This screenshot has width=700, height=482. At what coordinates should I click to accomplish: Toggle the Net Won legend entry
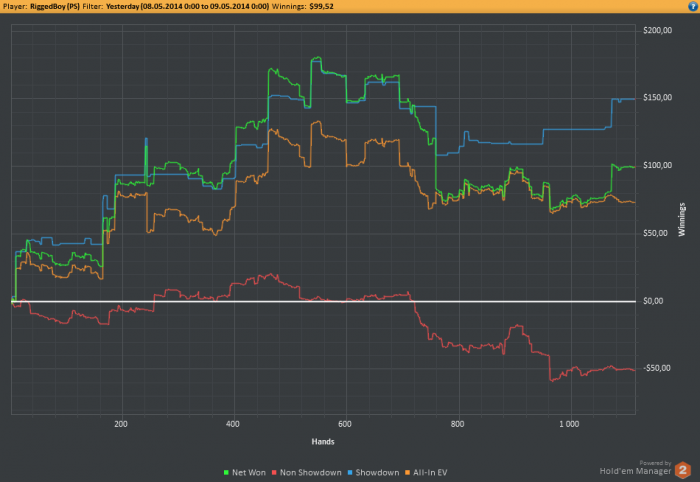tap(244, 472)
